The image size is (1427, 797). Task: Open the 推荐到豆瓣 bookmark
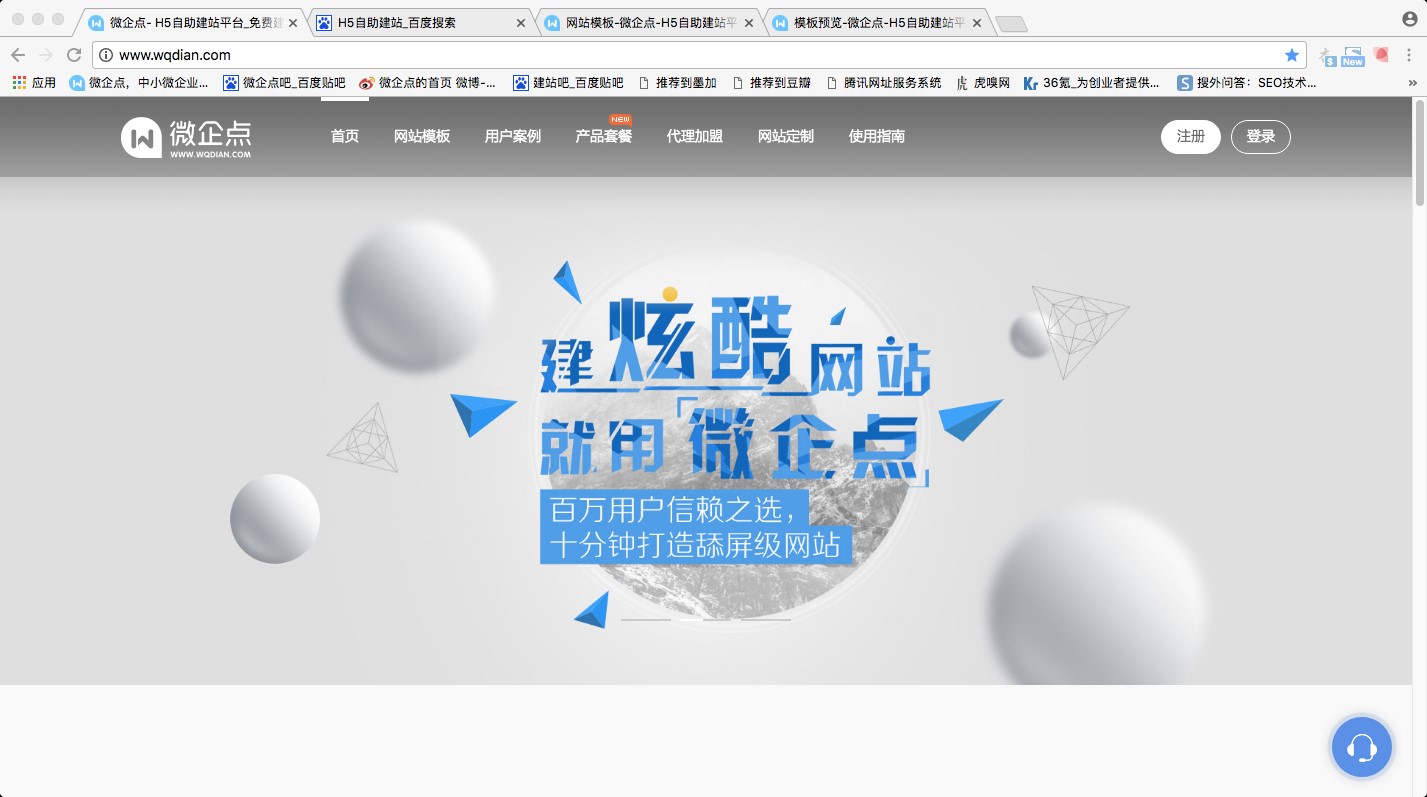(771, 83)
